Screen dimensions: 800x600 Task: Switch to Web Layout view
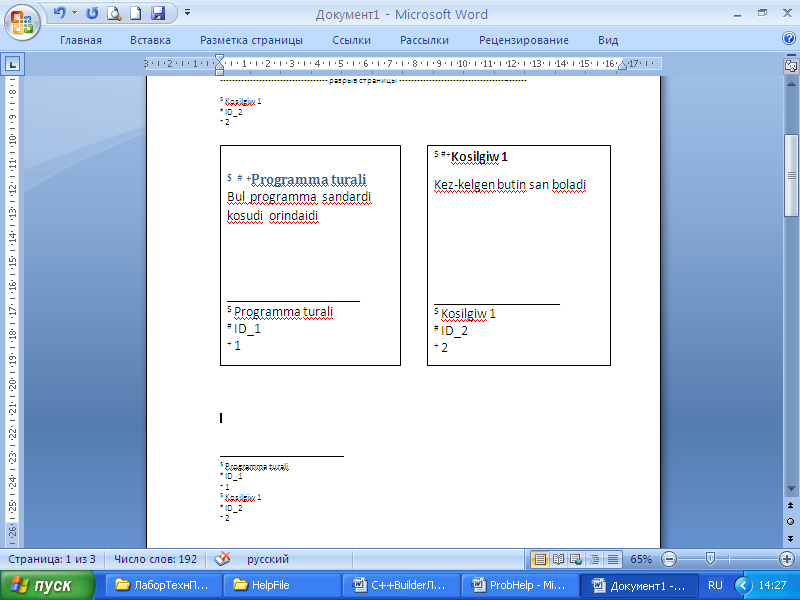point(576,560)
